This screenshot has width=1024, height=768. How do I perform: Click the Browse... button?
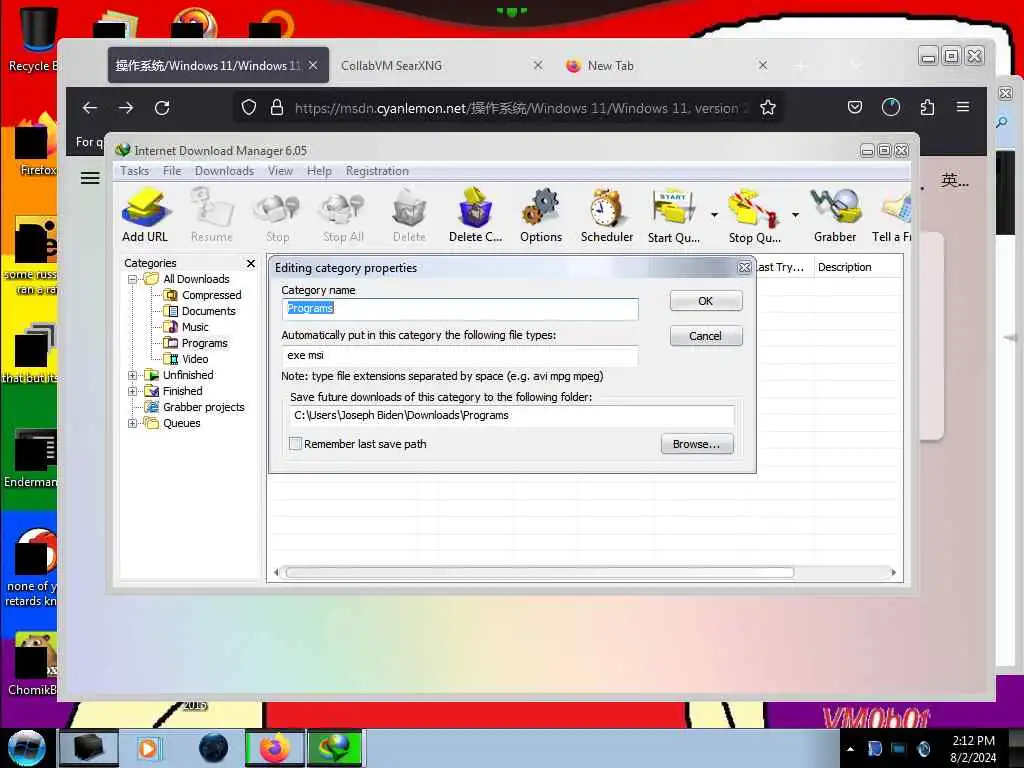click(x=697, y=444)
